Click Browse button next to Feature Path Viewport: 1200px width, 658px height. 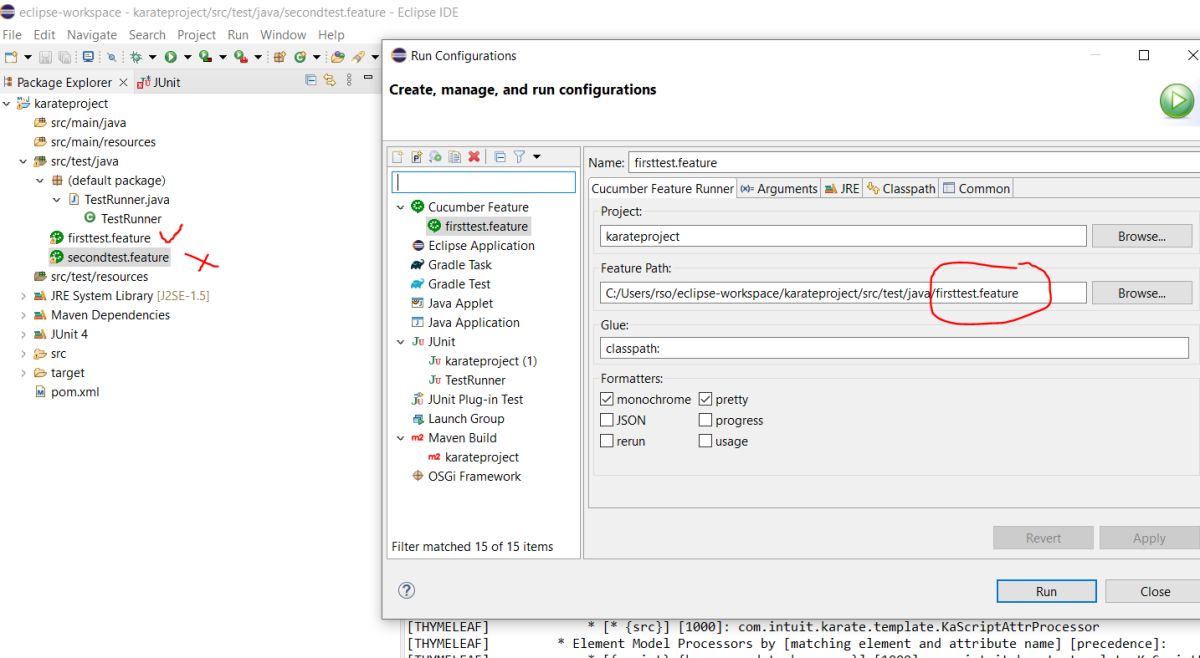[x=1142, y=293]
